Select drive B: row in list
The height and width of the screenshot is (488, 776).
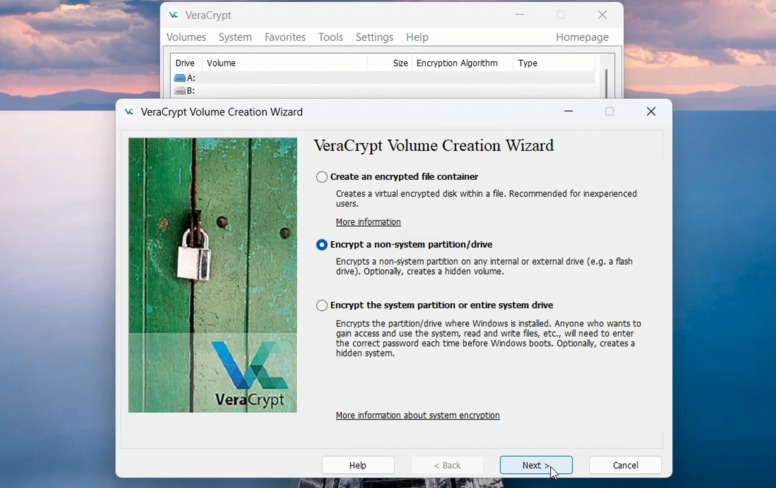(384, 91)
